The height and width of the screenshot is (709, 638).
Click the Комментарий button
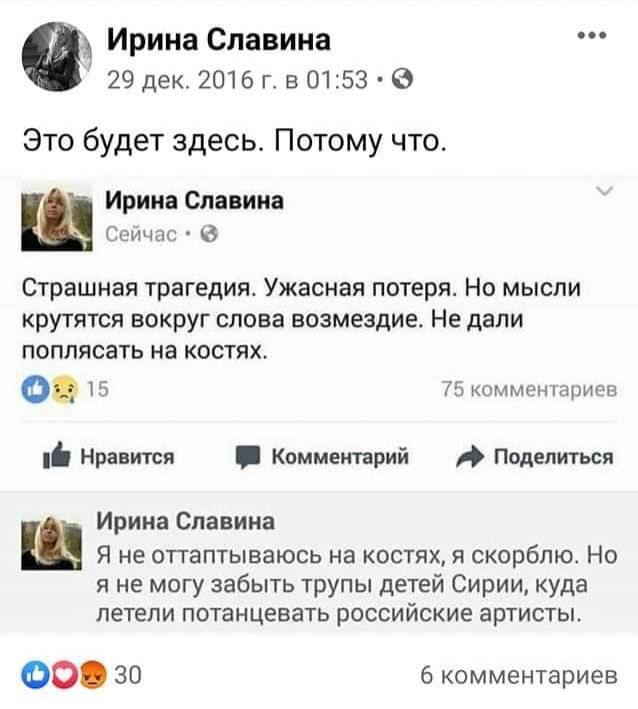[322, 457]
